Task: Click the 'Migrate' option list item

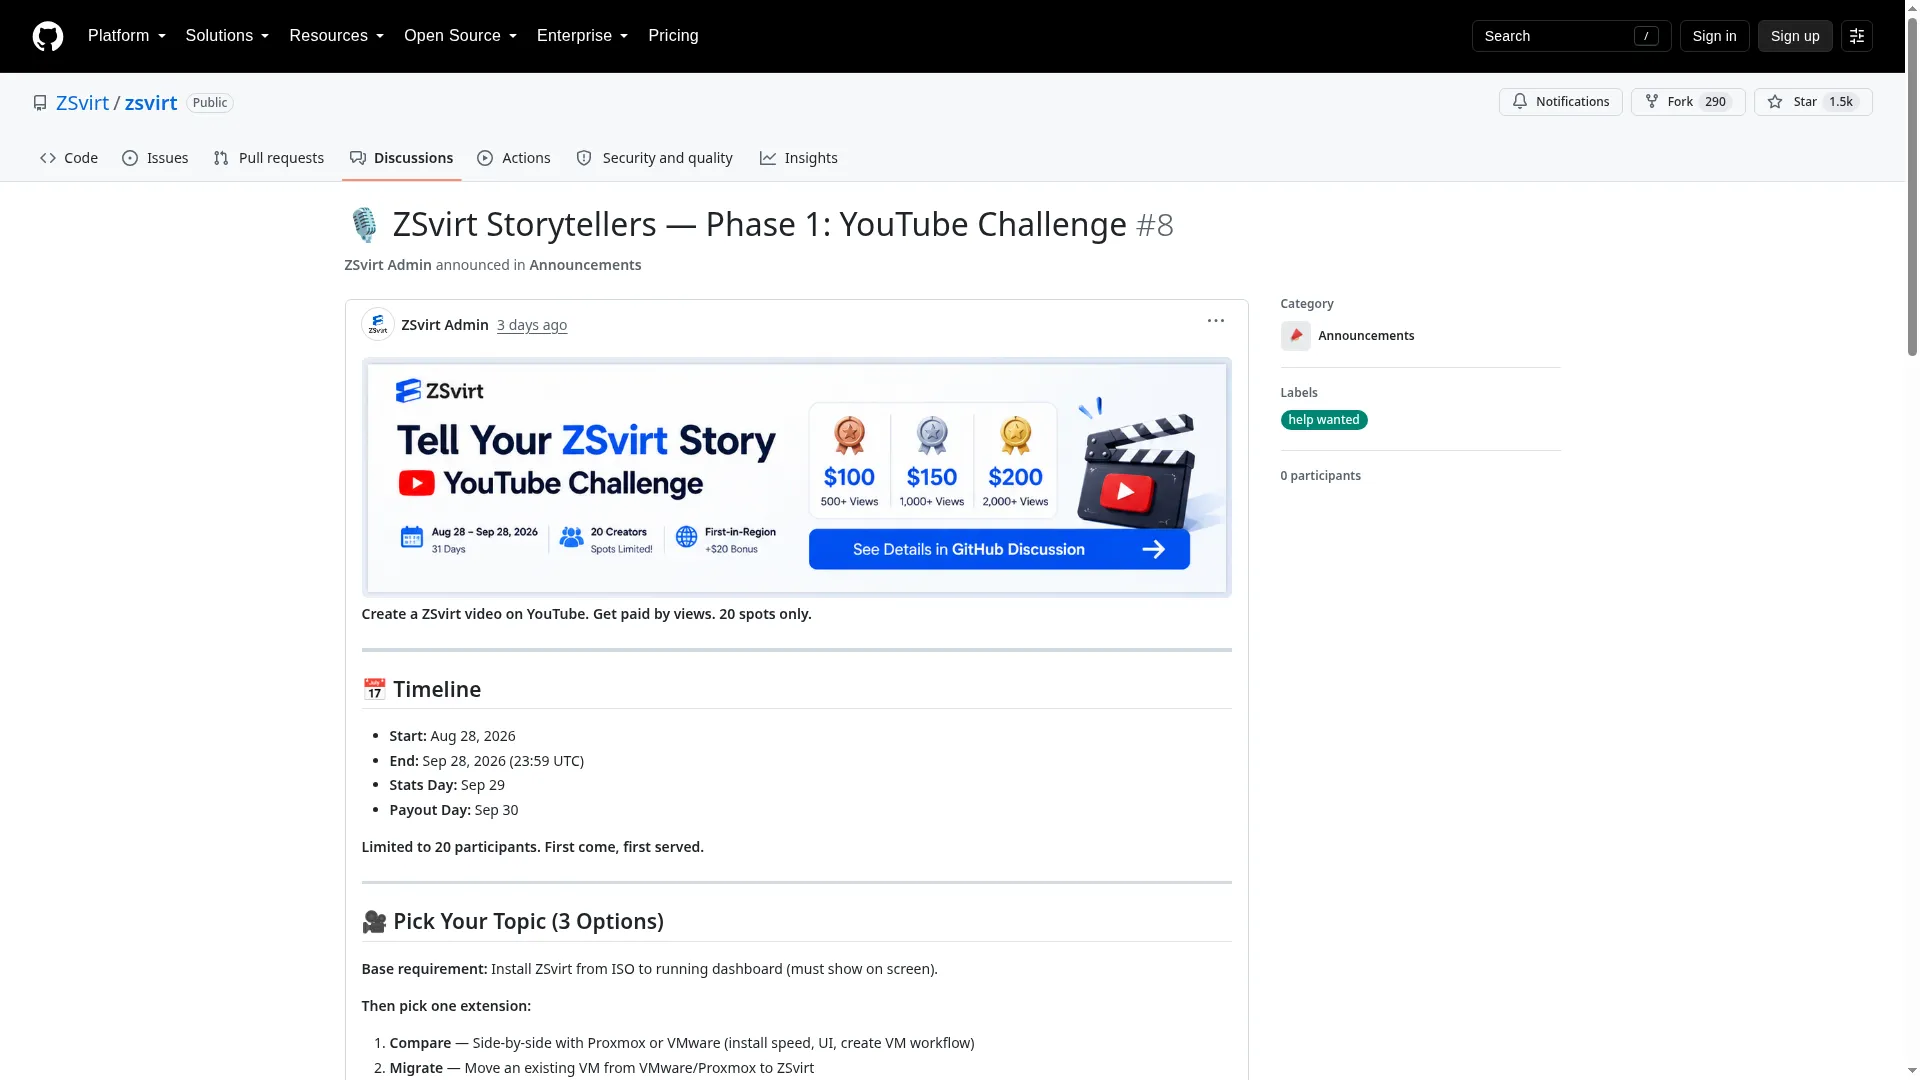Action: pos(602,1068)
